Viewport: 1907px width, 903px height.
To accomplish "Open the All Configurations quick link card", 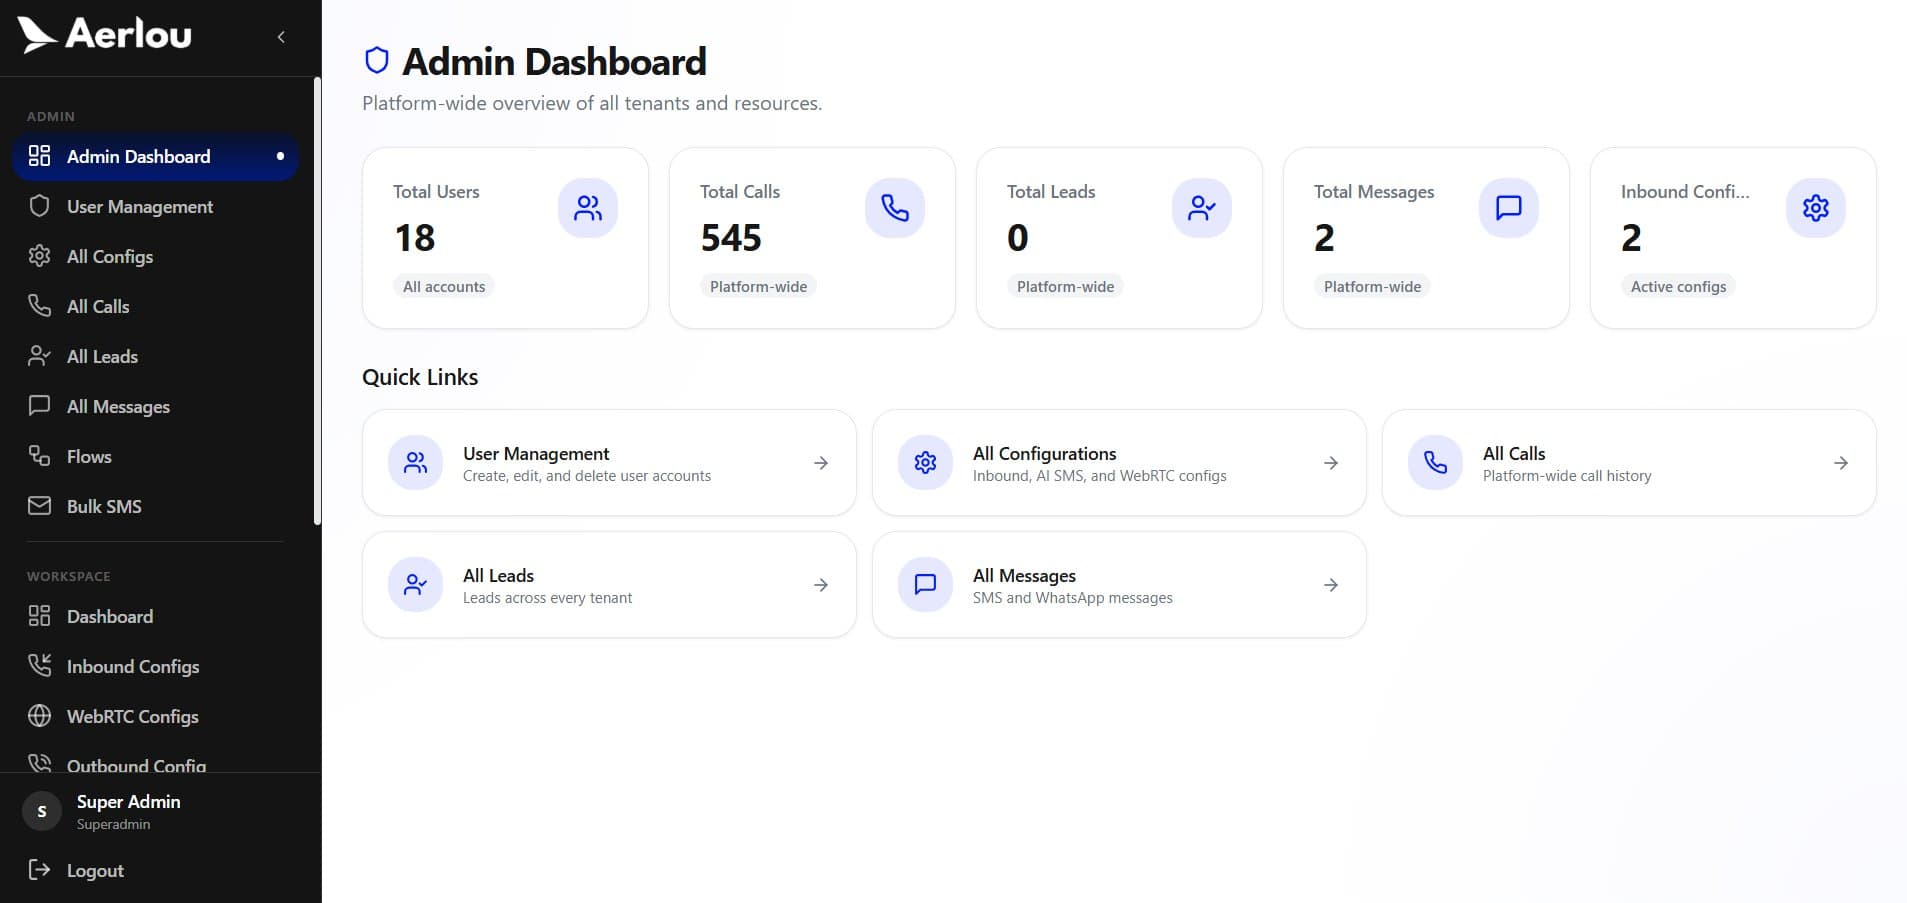I will [x=1118, y=463].
